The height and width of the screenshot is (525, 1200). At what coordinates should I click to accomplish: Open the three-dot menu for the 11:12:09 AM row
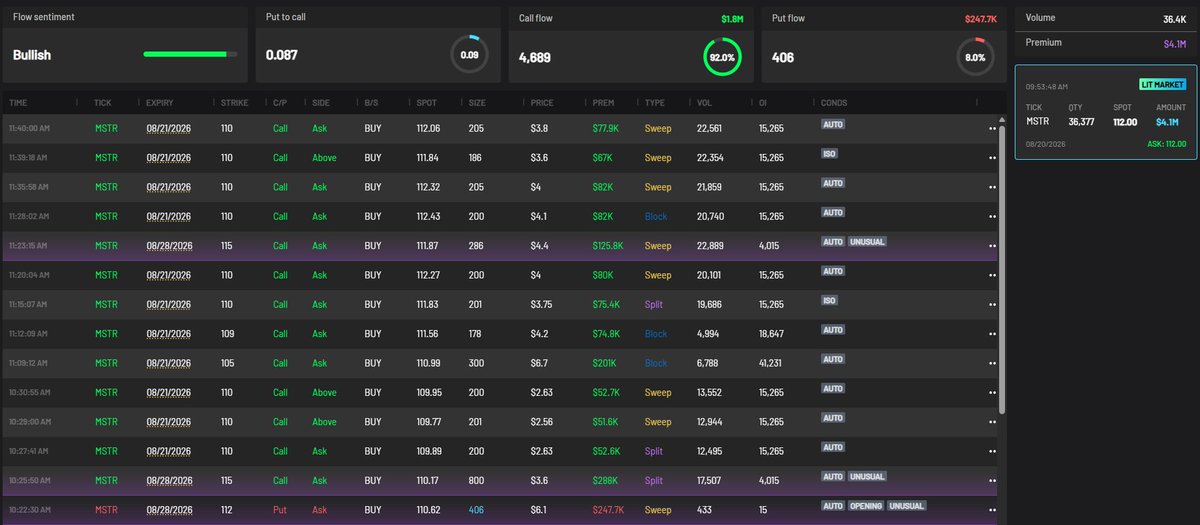[x=992, y=334]
